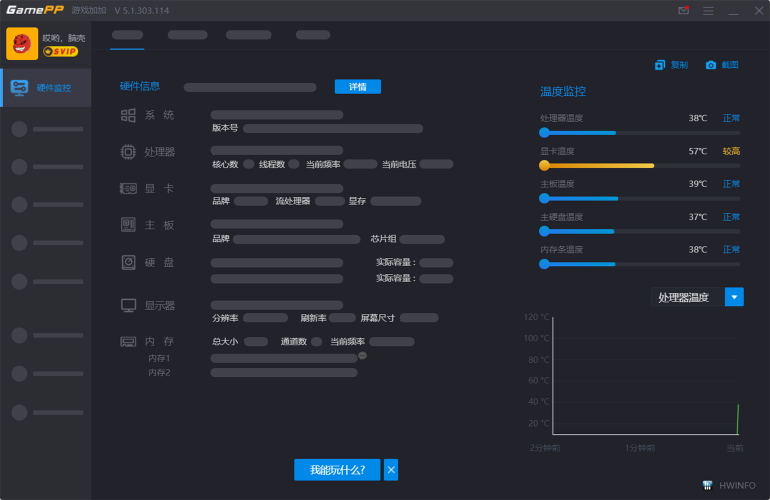The width and height of the screenshot is (770, 500).
Task: Click the 详情 details button
Action: click(x=357, y=87)
